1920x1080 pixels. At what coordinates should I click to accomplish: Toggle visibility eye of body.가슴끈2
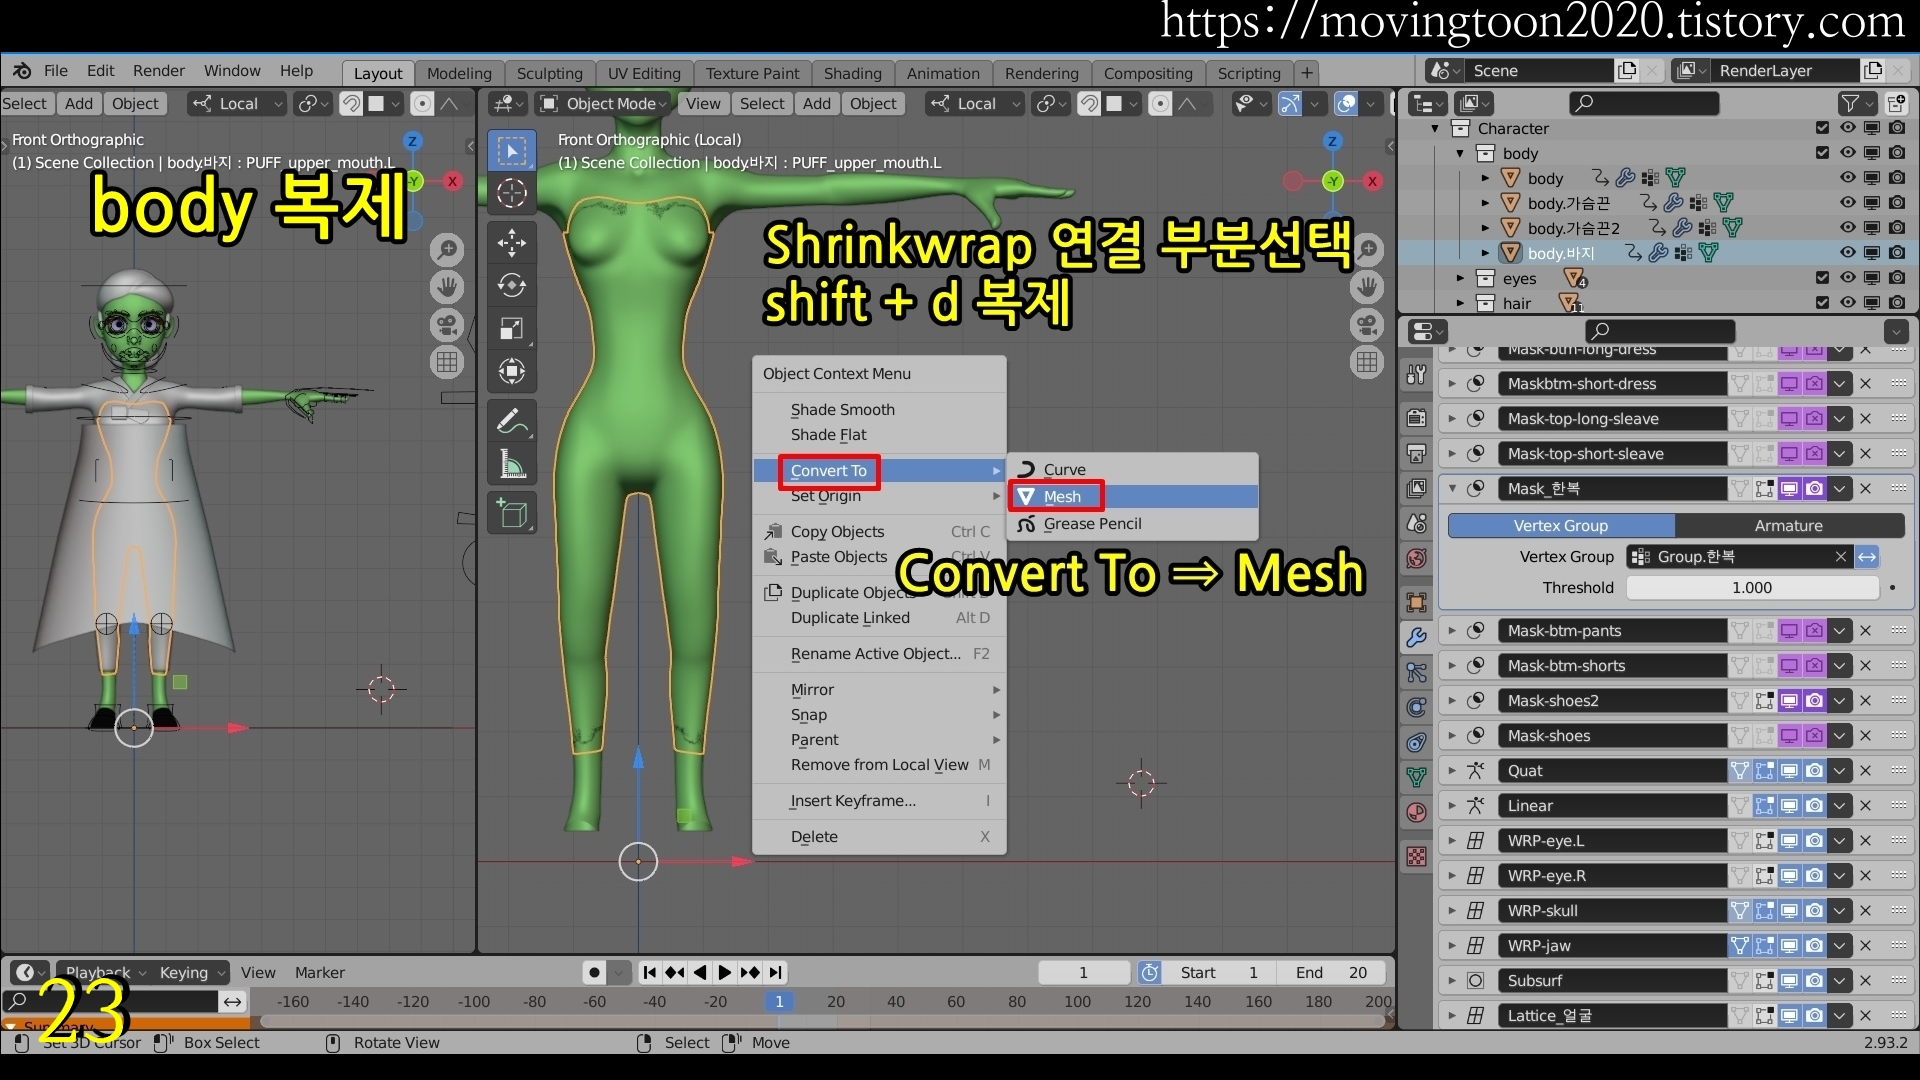(1847, 228)
